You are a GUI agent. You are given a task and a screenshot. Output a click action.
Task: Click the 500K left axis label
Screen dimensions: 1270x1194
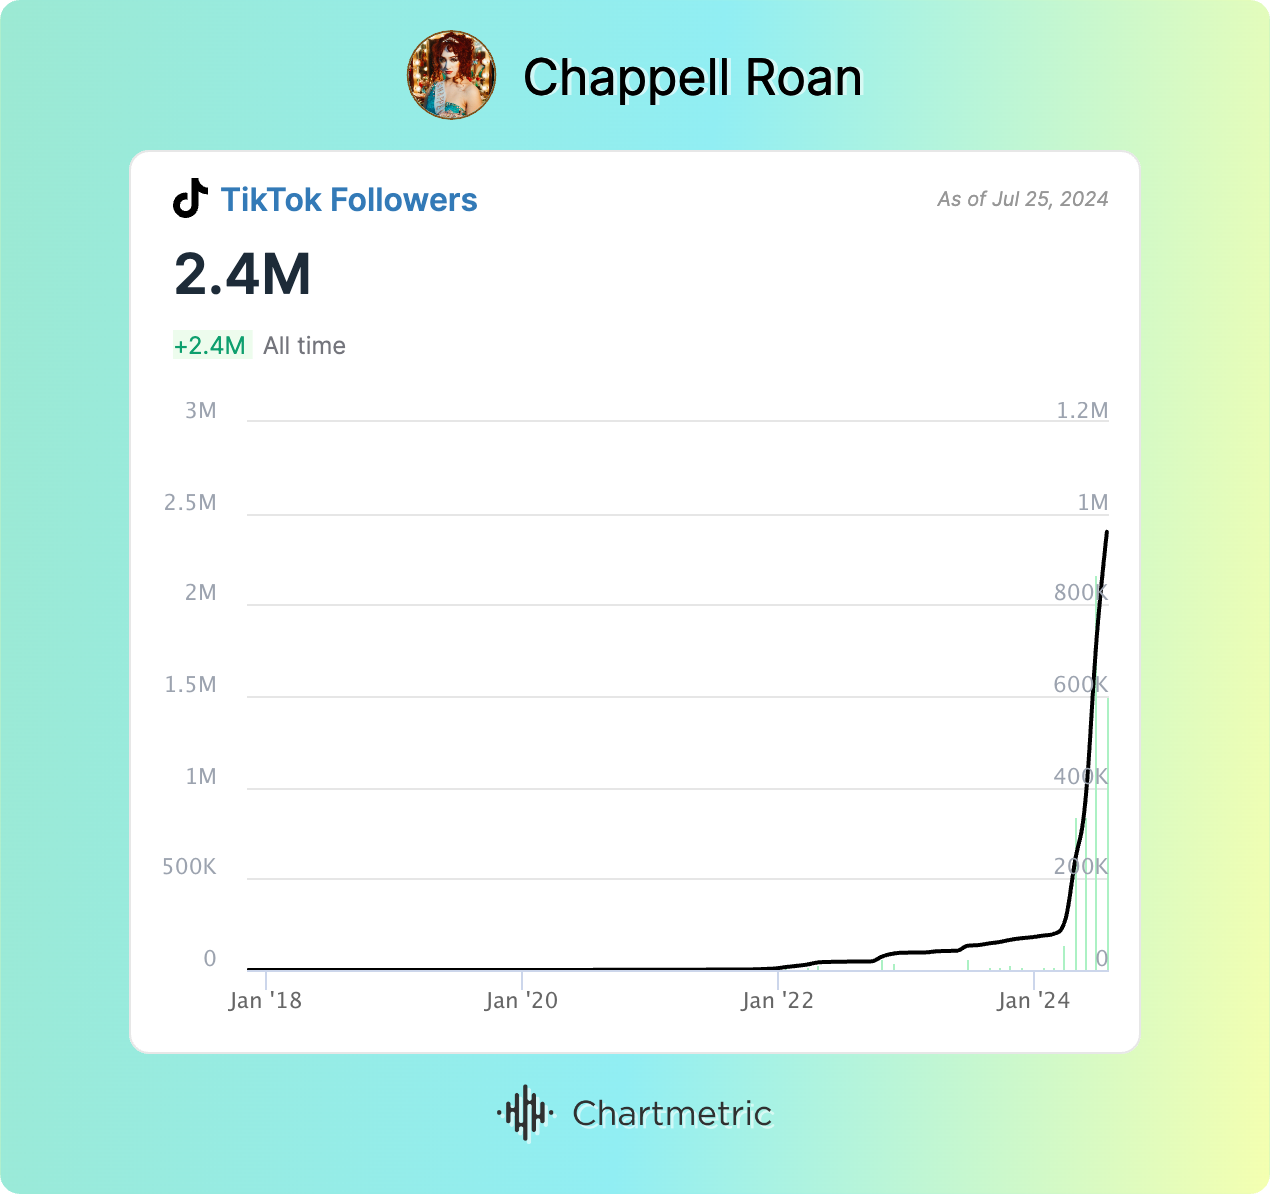pos(190,867)
